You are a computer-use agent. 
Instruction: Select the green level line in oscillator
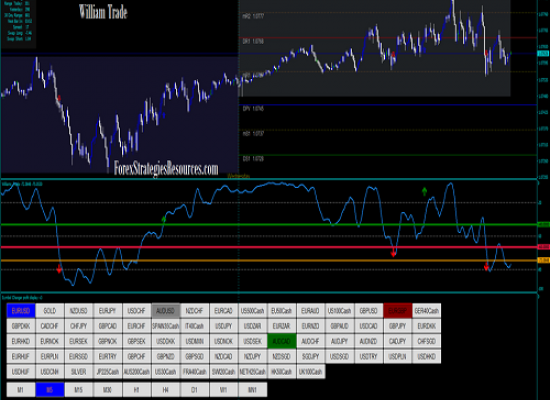click(269, 225)
